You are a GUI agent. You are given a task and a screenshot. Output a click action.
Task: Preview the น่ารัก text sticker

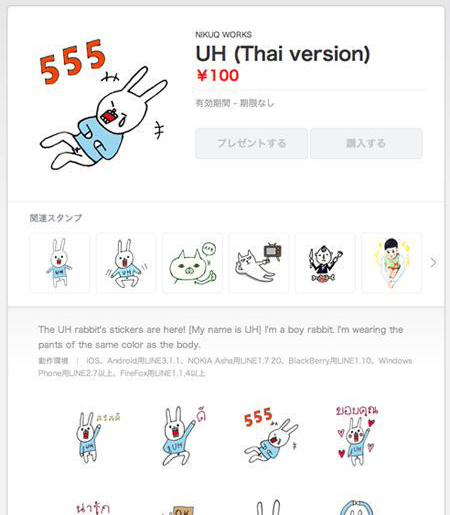click(x=93, y=507)
